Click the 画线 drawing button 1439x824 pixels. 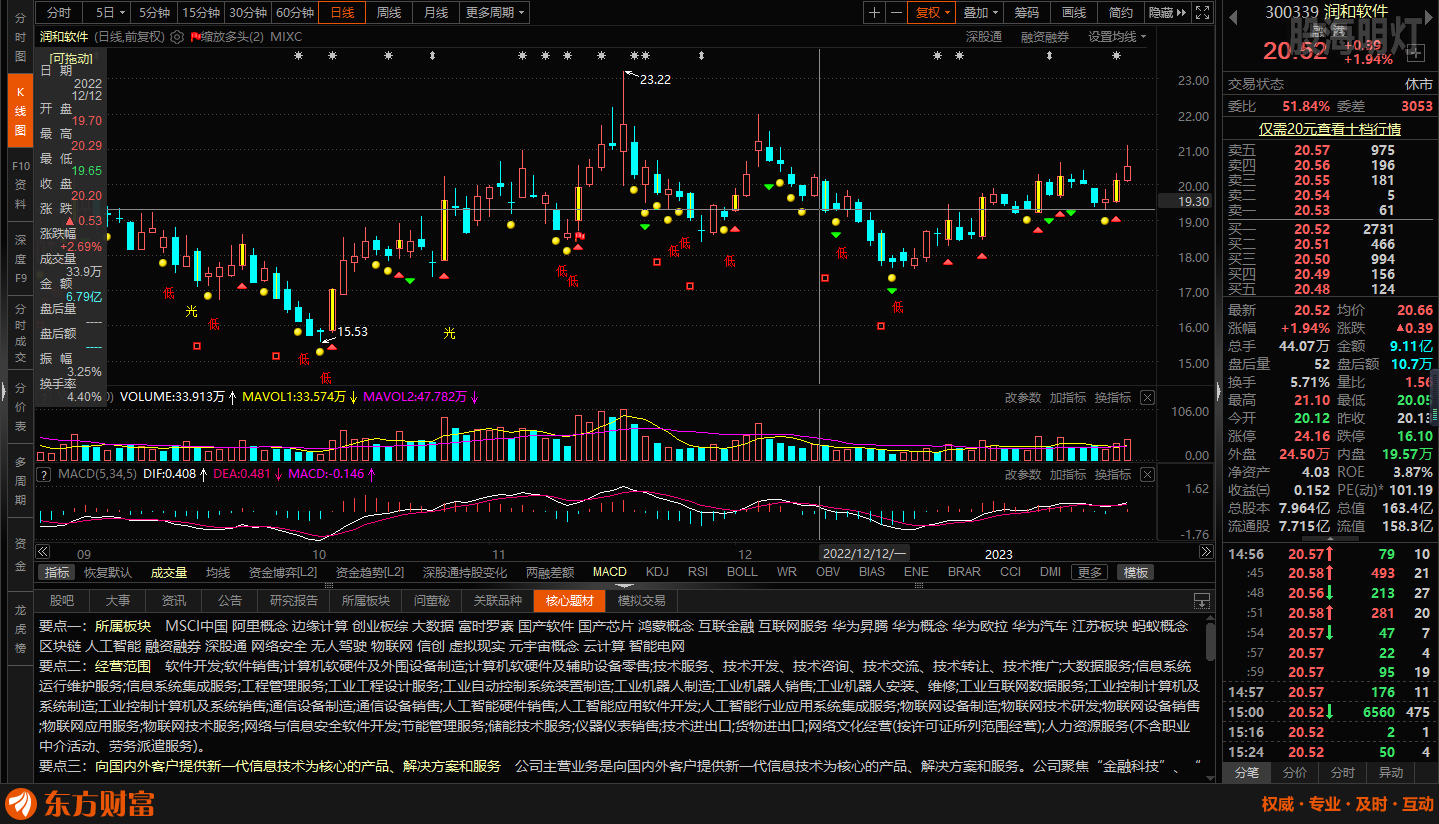click(1074, 13)
